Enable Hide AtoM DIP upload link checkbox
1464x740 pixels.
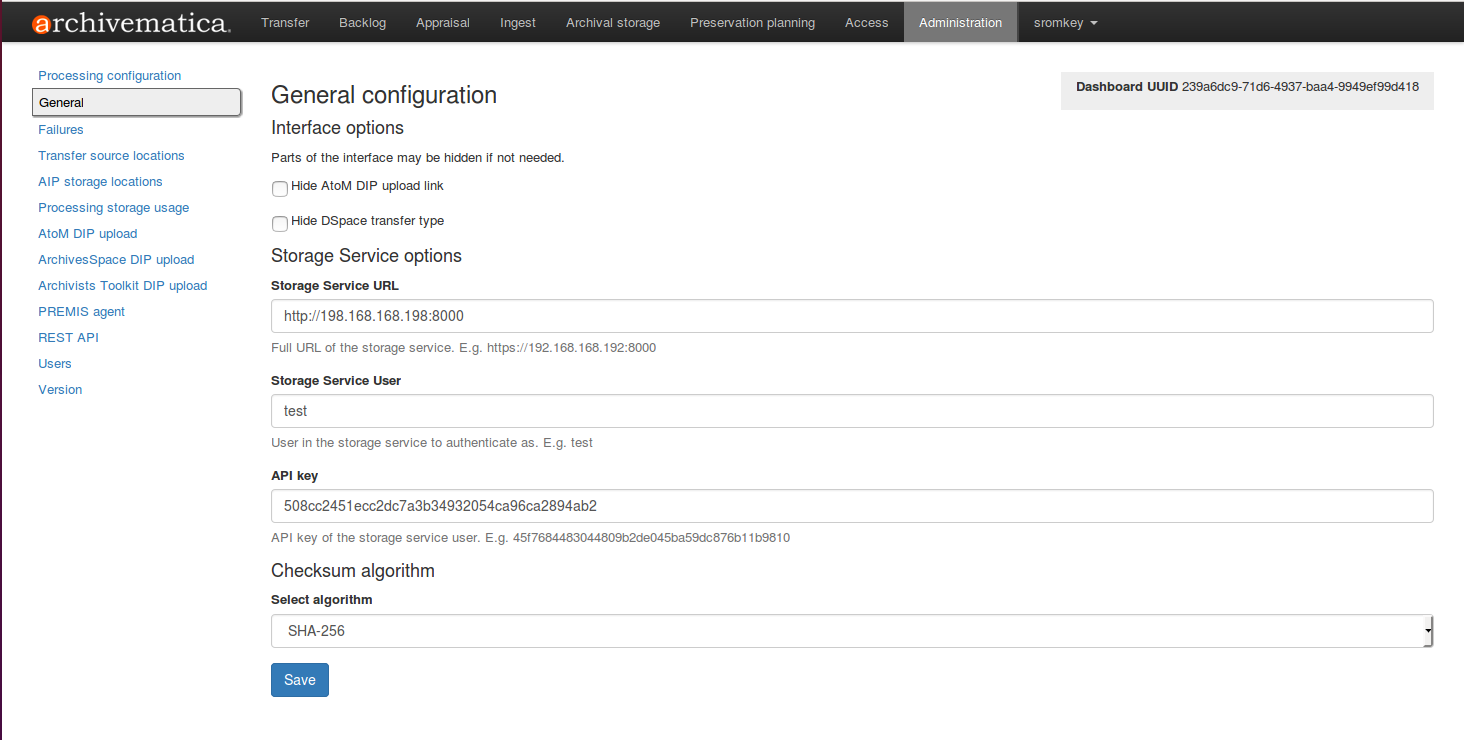click(x=280, y=189)
